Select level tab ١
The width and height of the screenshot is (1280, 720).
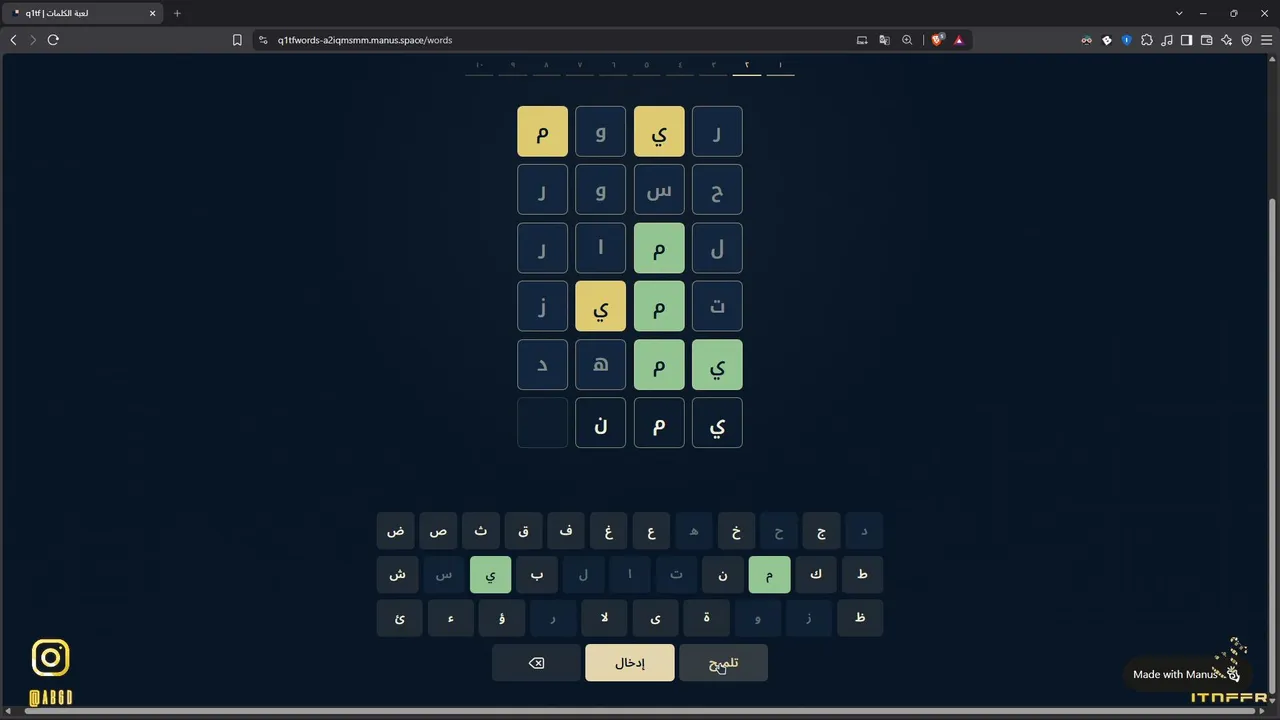tap(780, 66)
